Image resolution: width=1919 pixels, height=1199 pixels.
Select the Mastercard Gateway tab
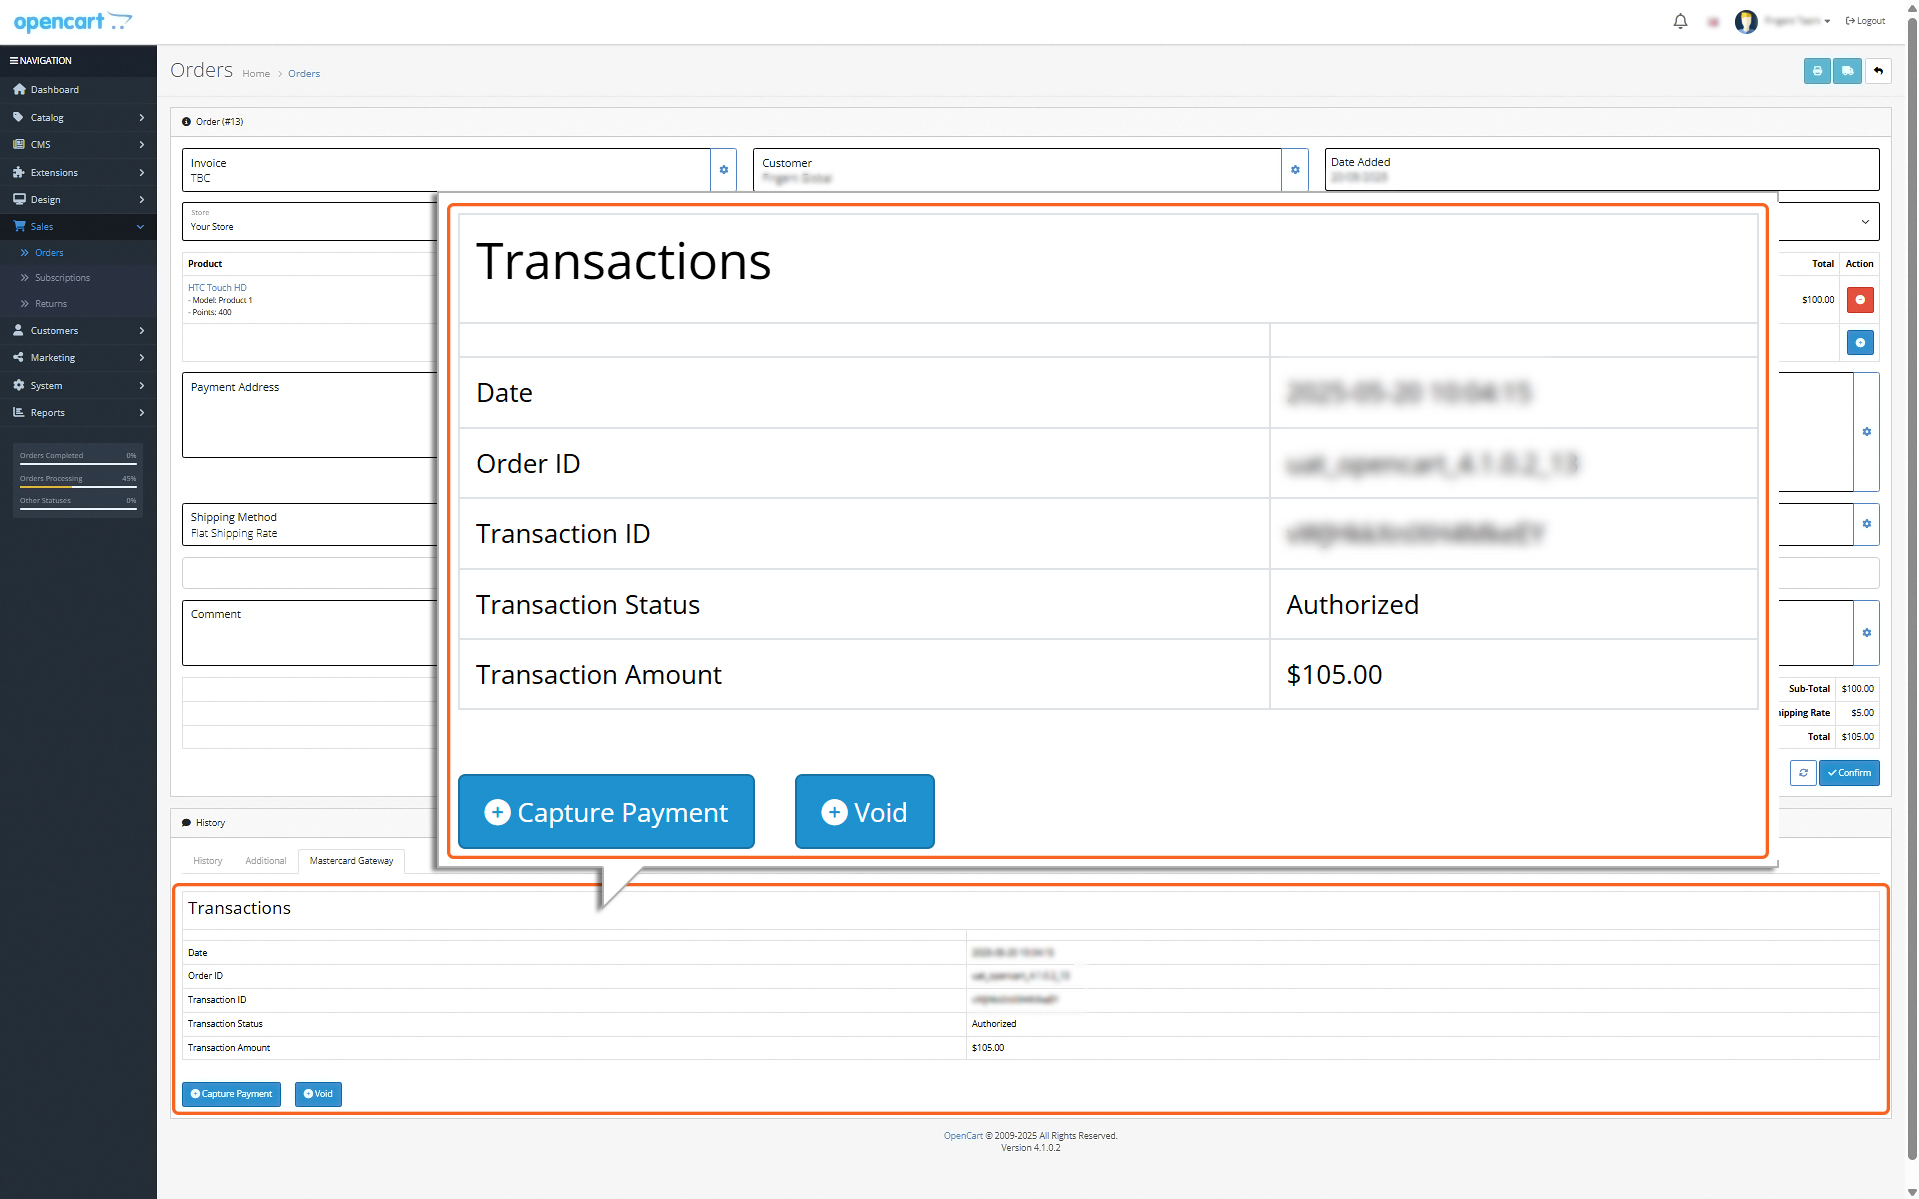click(351, 861)
